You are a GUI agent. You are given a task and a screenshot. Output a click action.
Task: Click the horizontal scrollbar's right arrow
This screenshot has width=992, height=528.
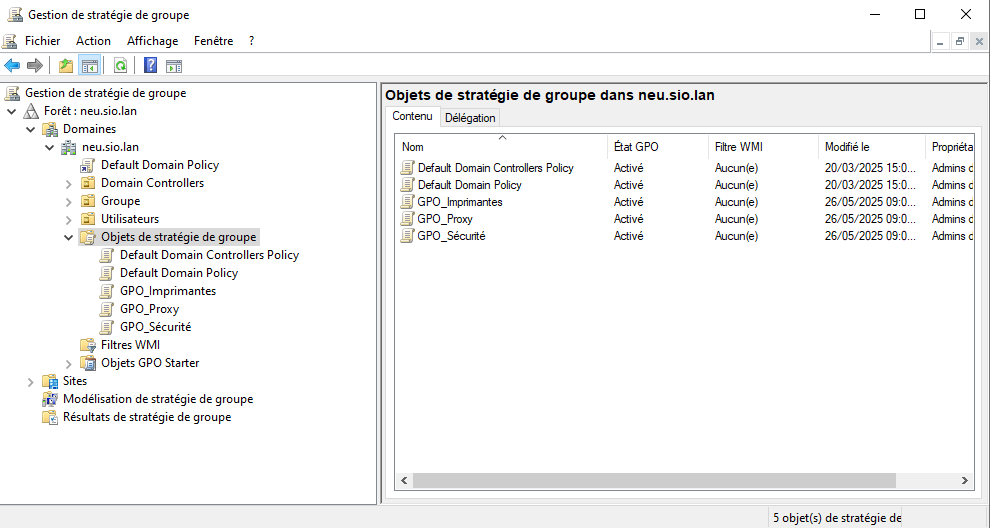[x=965, y=481]
